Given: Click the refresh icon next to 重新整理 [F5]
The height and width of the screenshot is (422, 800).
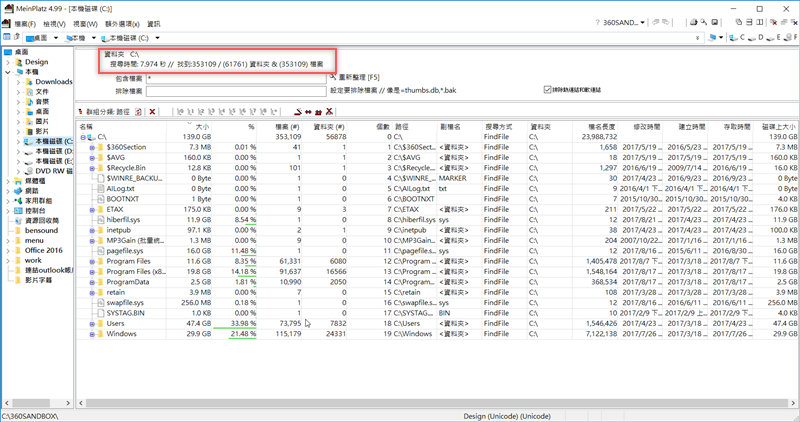Looking at the screenshot, I should [x=334, y=76].
